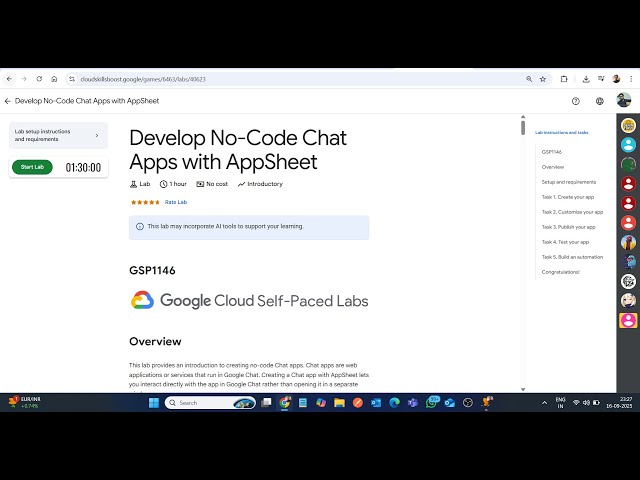Open the language globe icon
This screenshot has height=480, width=640.
pos(600,101)
